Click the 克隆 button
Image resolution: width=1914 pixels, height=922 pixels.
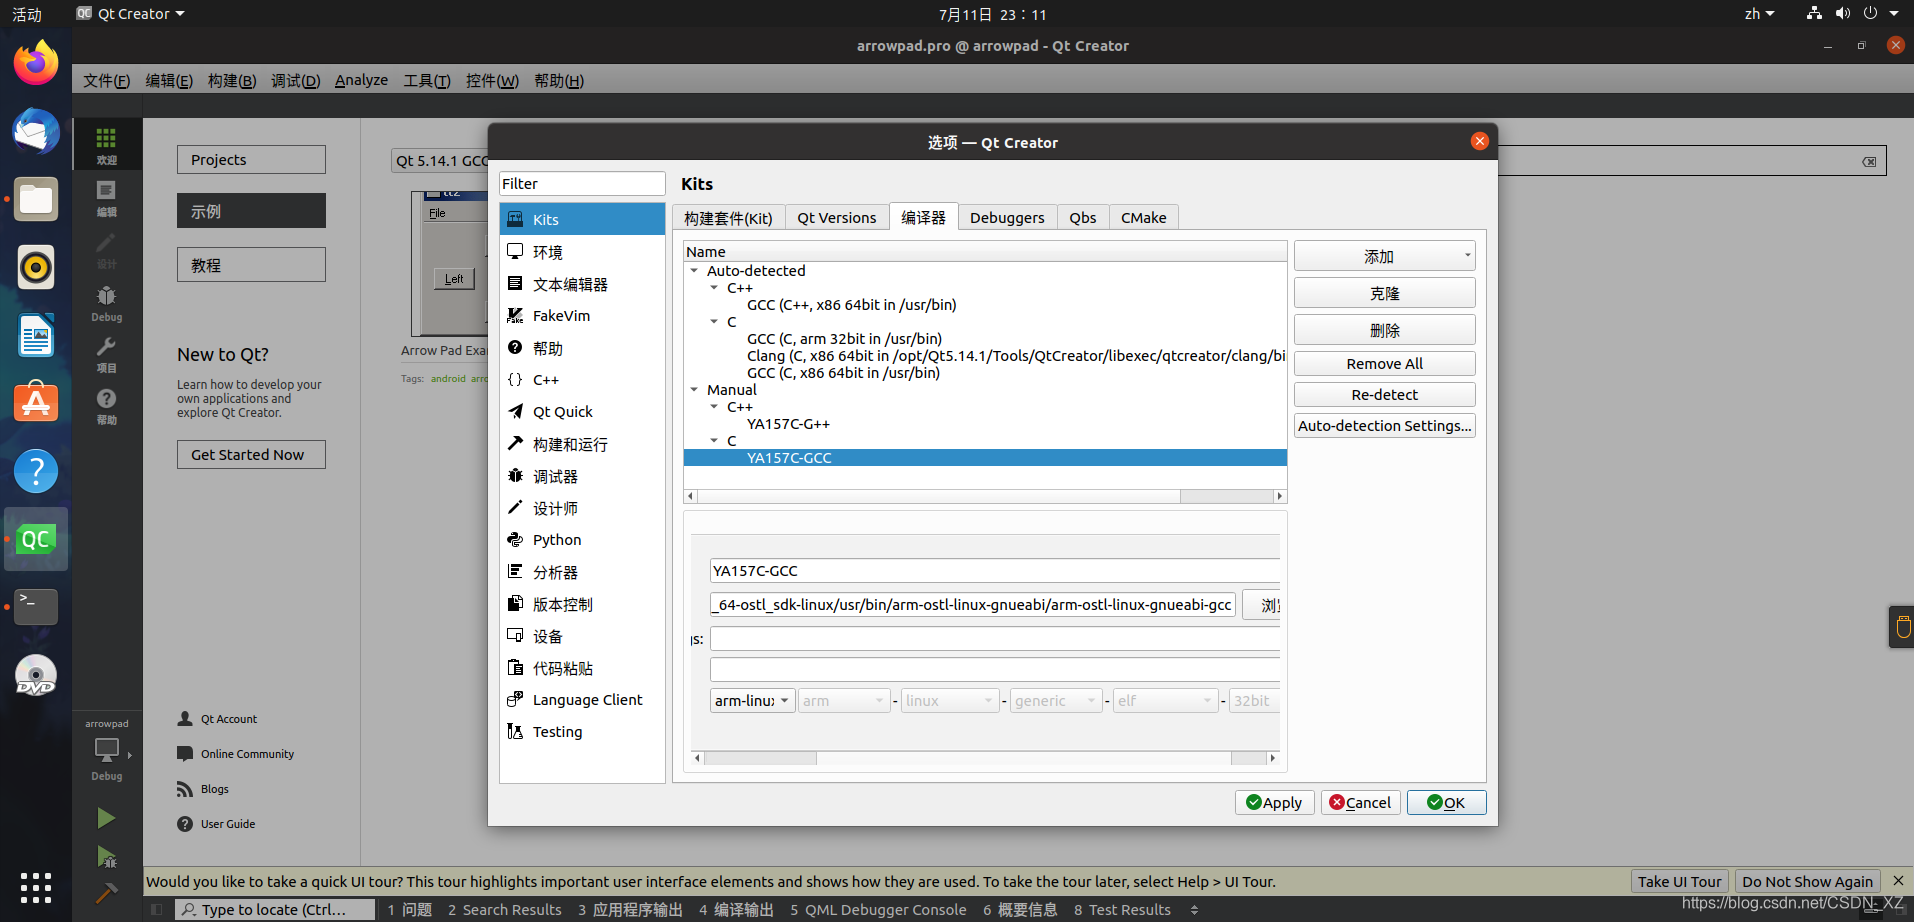pyautogui.click(x=1384, y=293)
